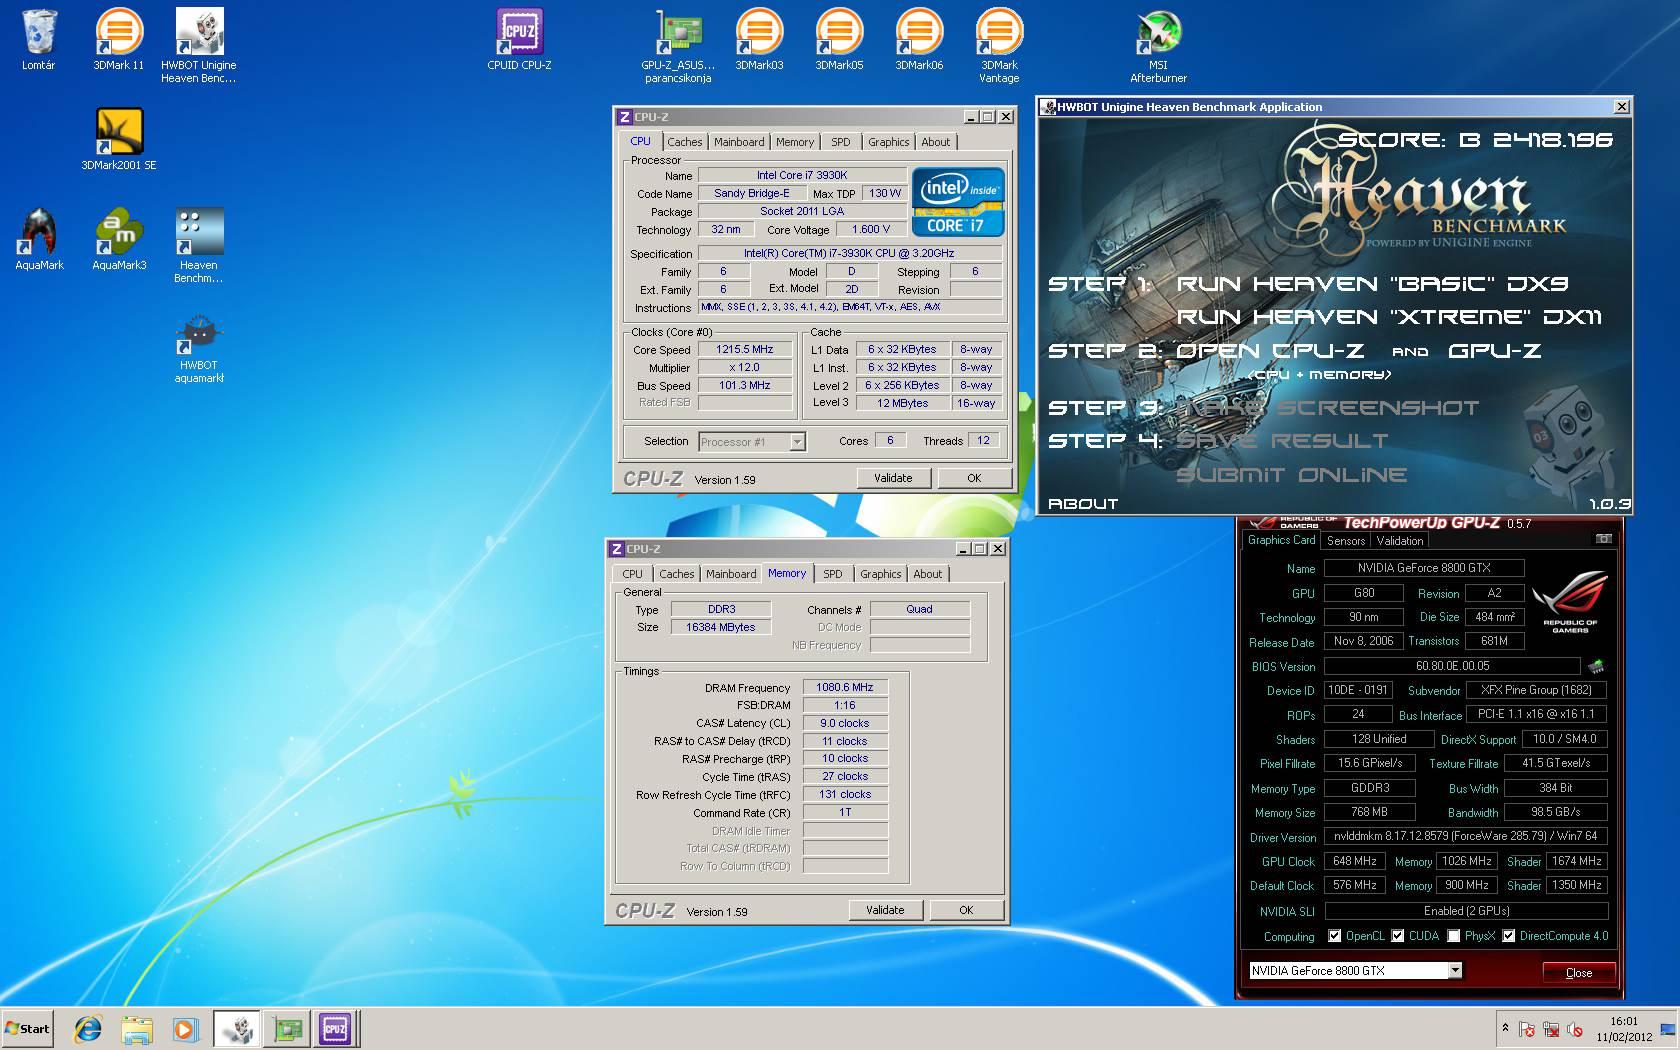Viewport: 1680px width, 1050px height.
Task: Open the NVIDIA GeForce 8800 GTX dropdown
Action: (x=1355, y=970)
